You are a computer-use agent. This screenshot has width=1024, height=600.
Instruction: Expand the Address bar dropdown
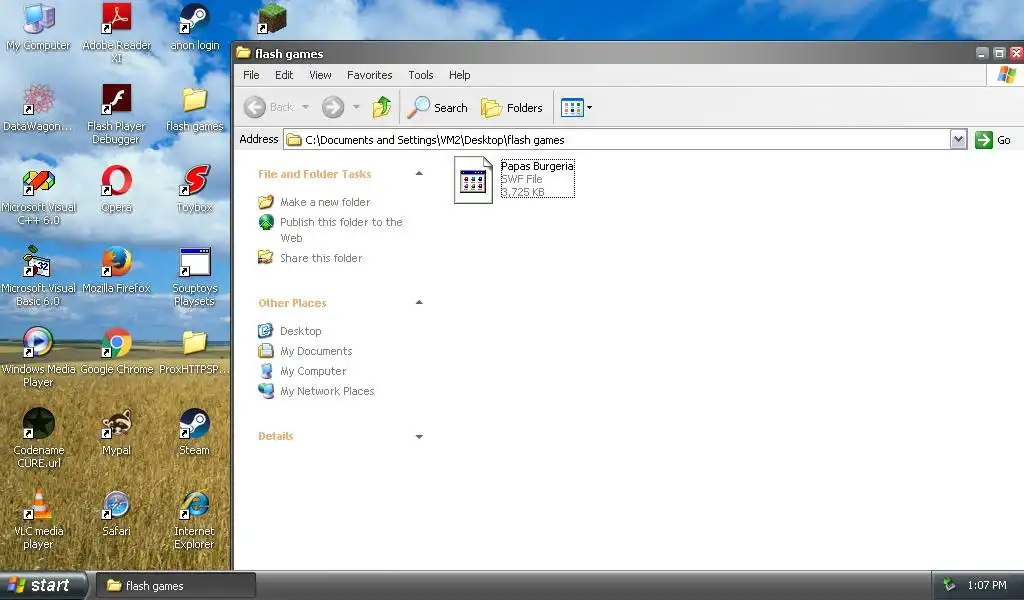pyautogui.click(x=958, y=139)
